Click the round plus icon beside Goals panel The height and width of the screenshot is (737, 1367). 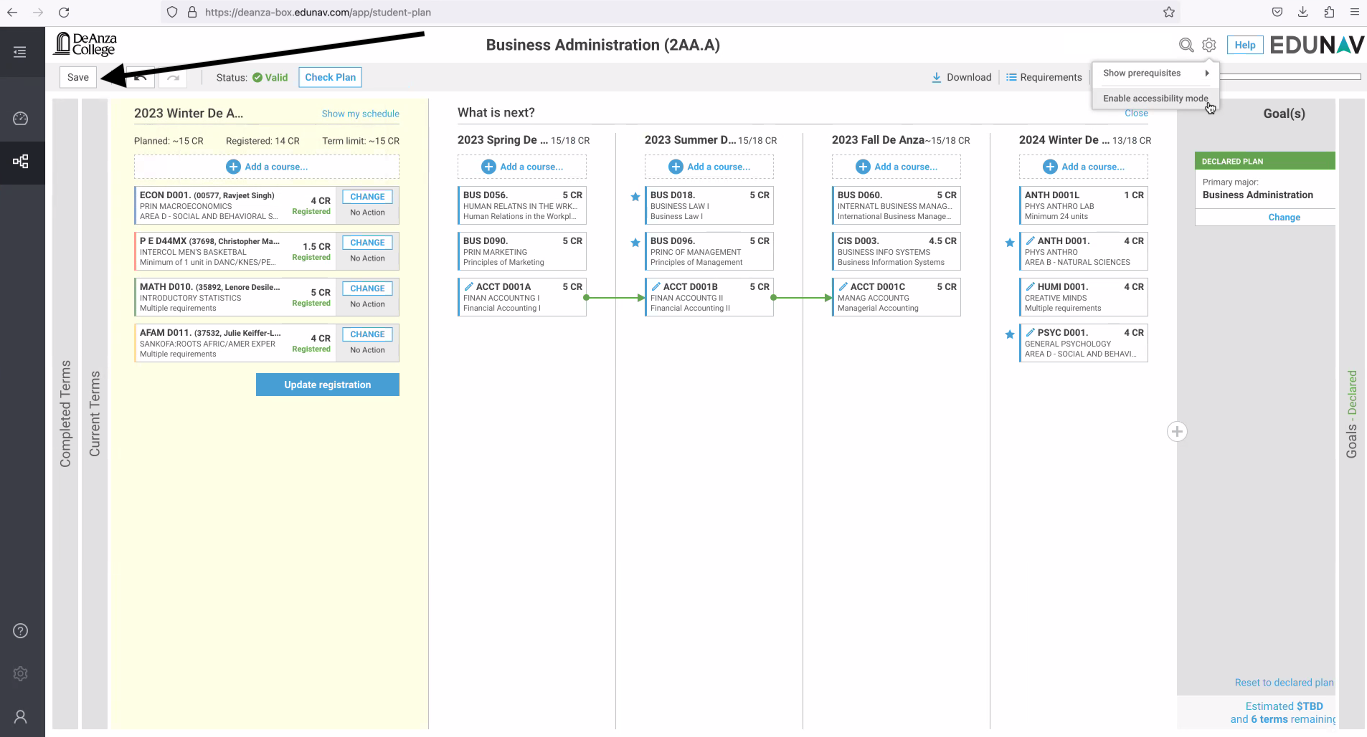point(1177,431)
